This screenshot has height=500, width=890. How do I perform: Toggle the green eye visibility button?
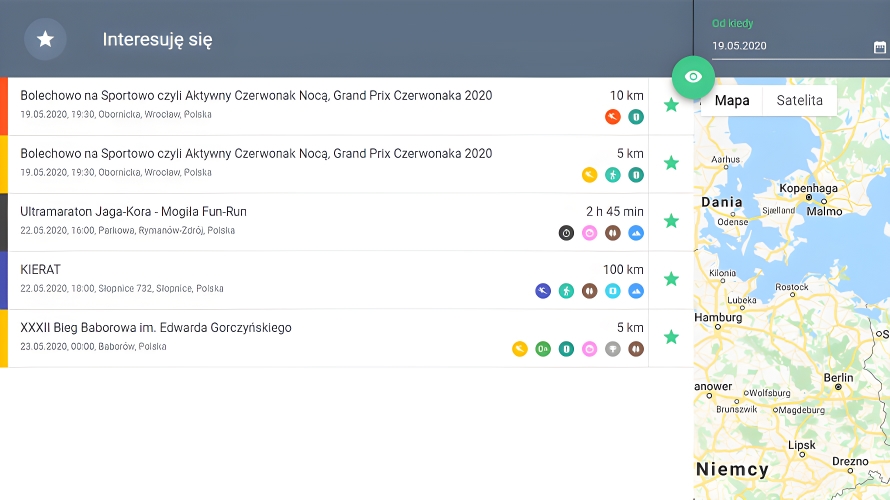694,77
